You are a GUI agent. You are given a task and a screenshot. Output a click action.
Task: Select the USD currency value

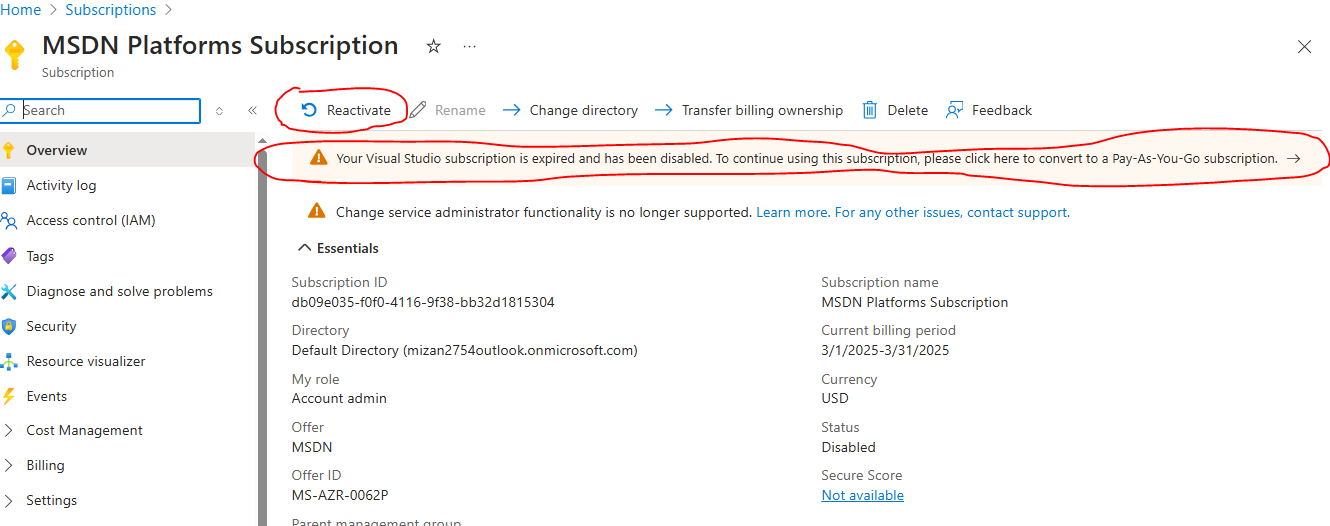click(835, 398)
